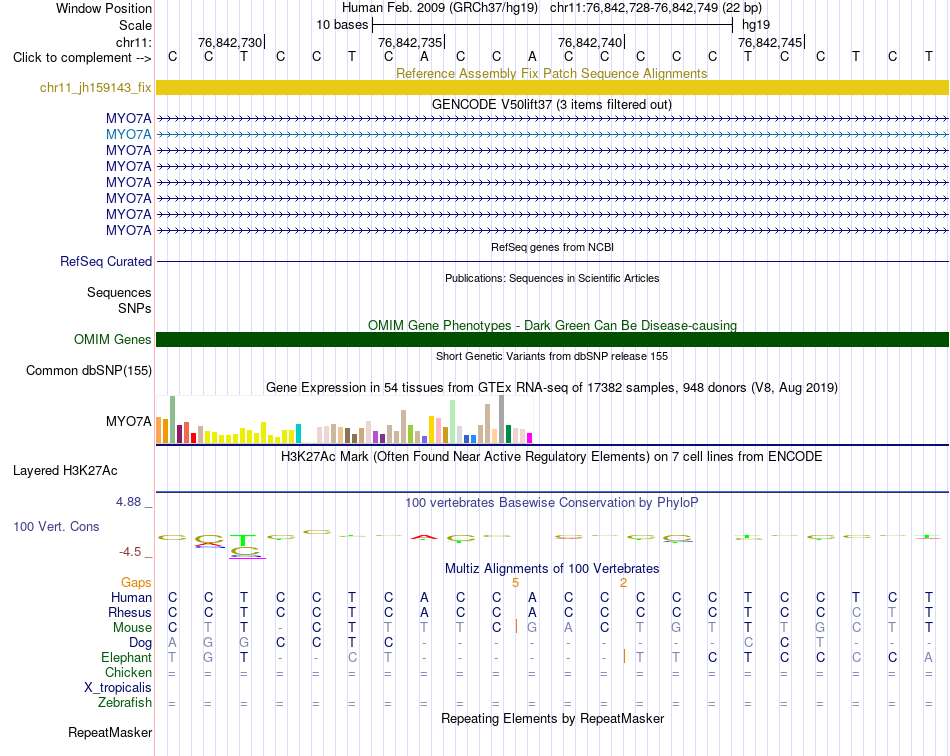Open the highlighted light-blue MYO7A transcript label
This screenshot has width=950, height=756.
pyautogui.click(x=128, y=134)
